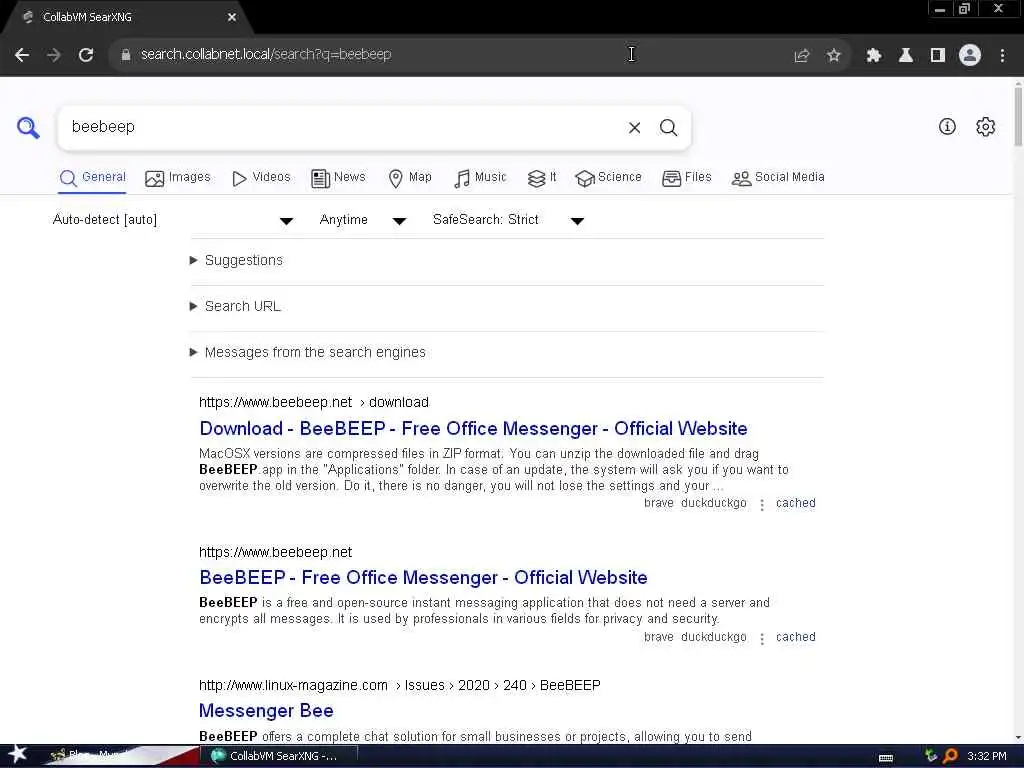Screen dimensions: 1024x768
Task: Click the taskbar star start icon
Action: [17, 755]
